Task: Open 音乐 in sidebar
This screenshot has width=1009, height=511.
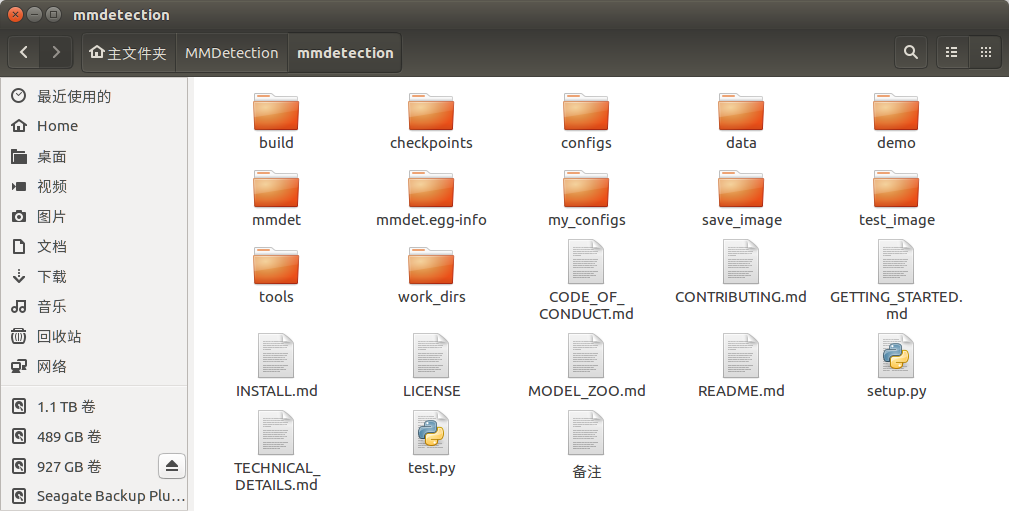Action: (x=94, y=306)
